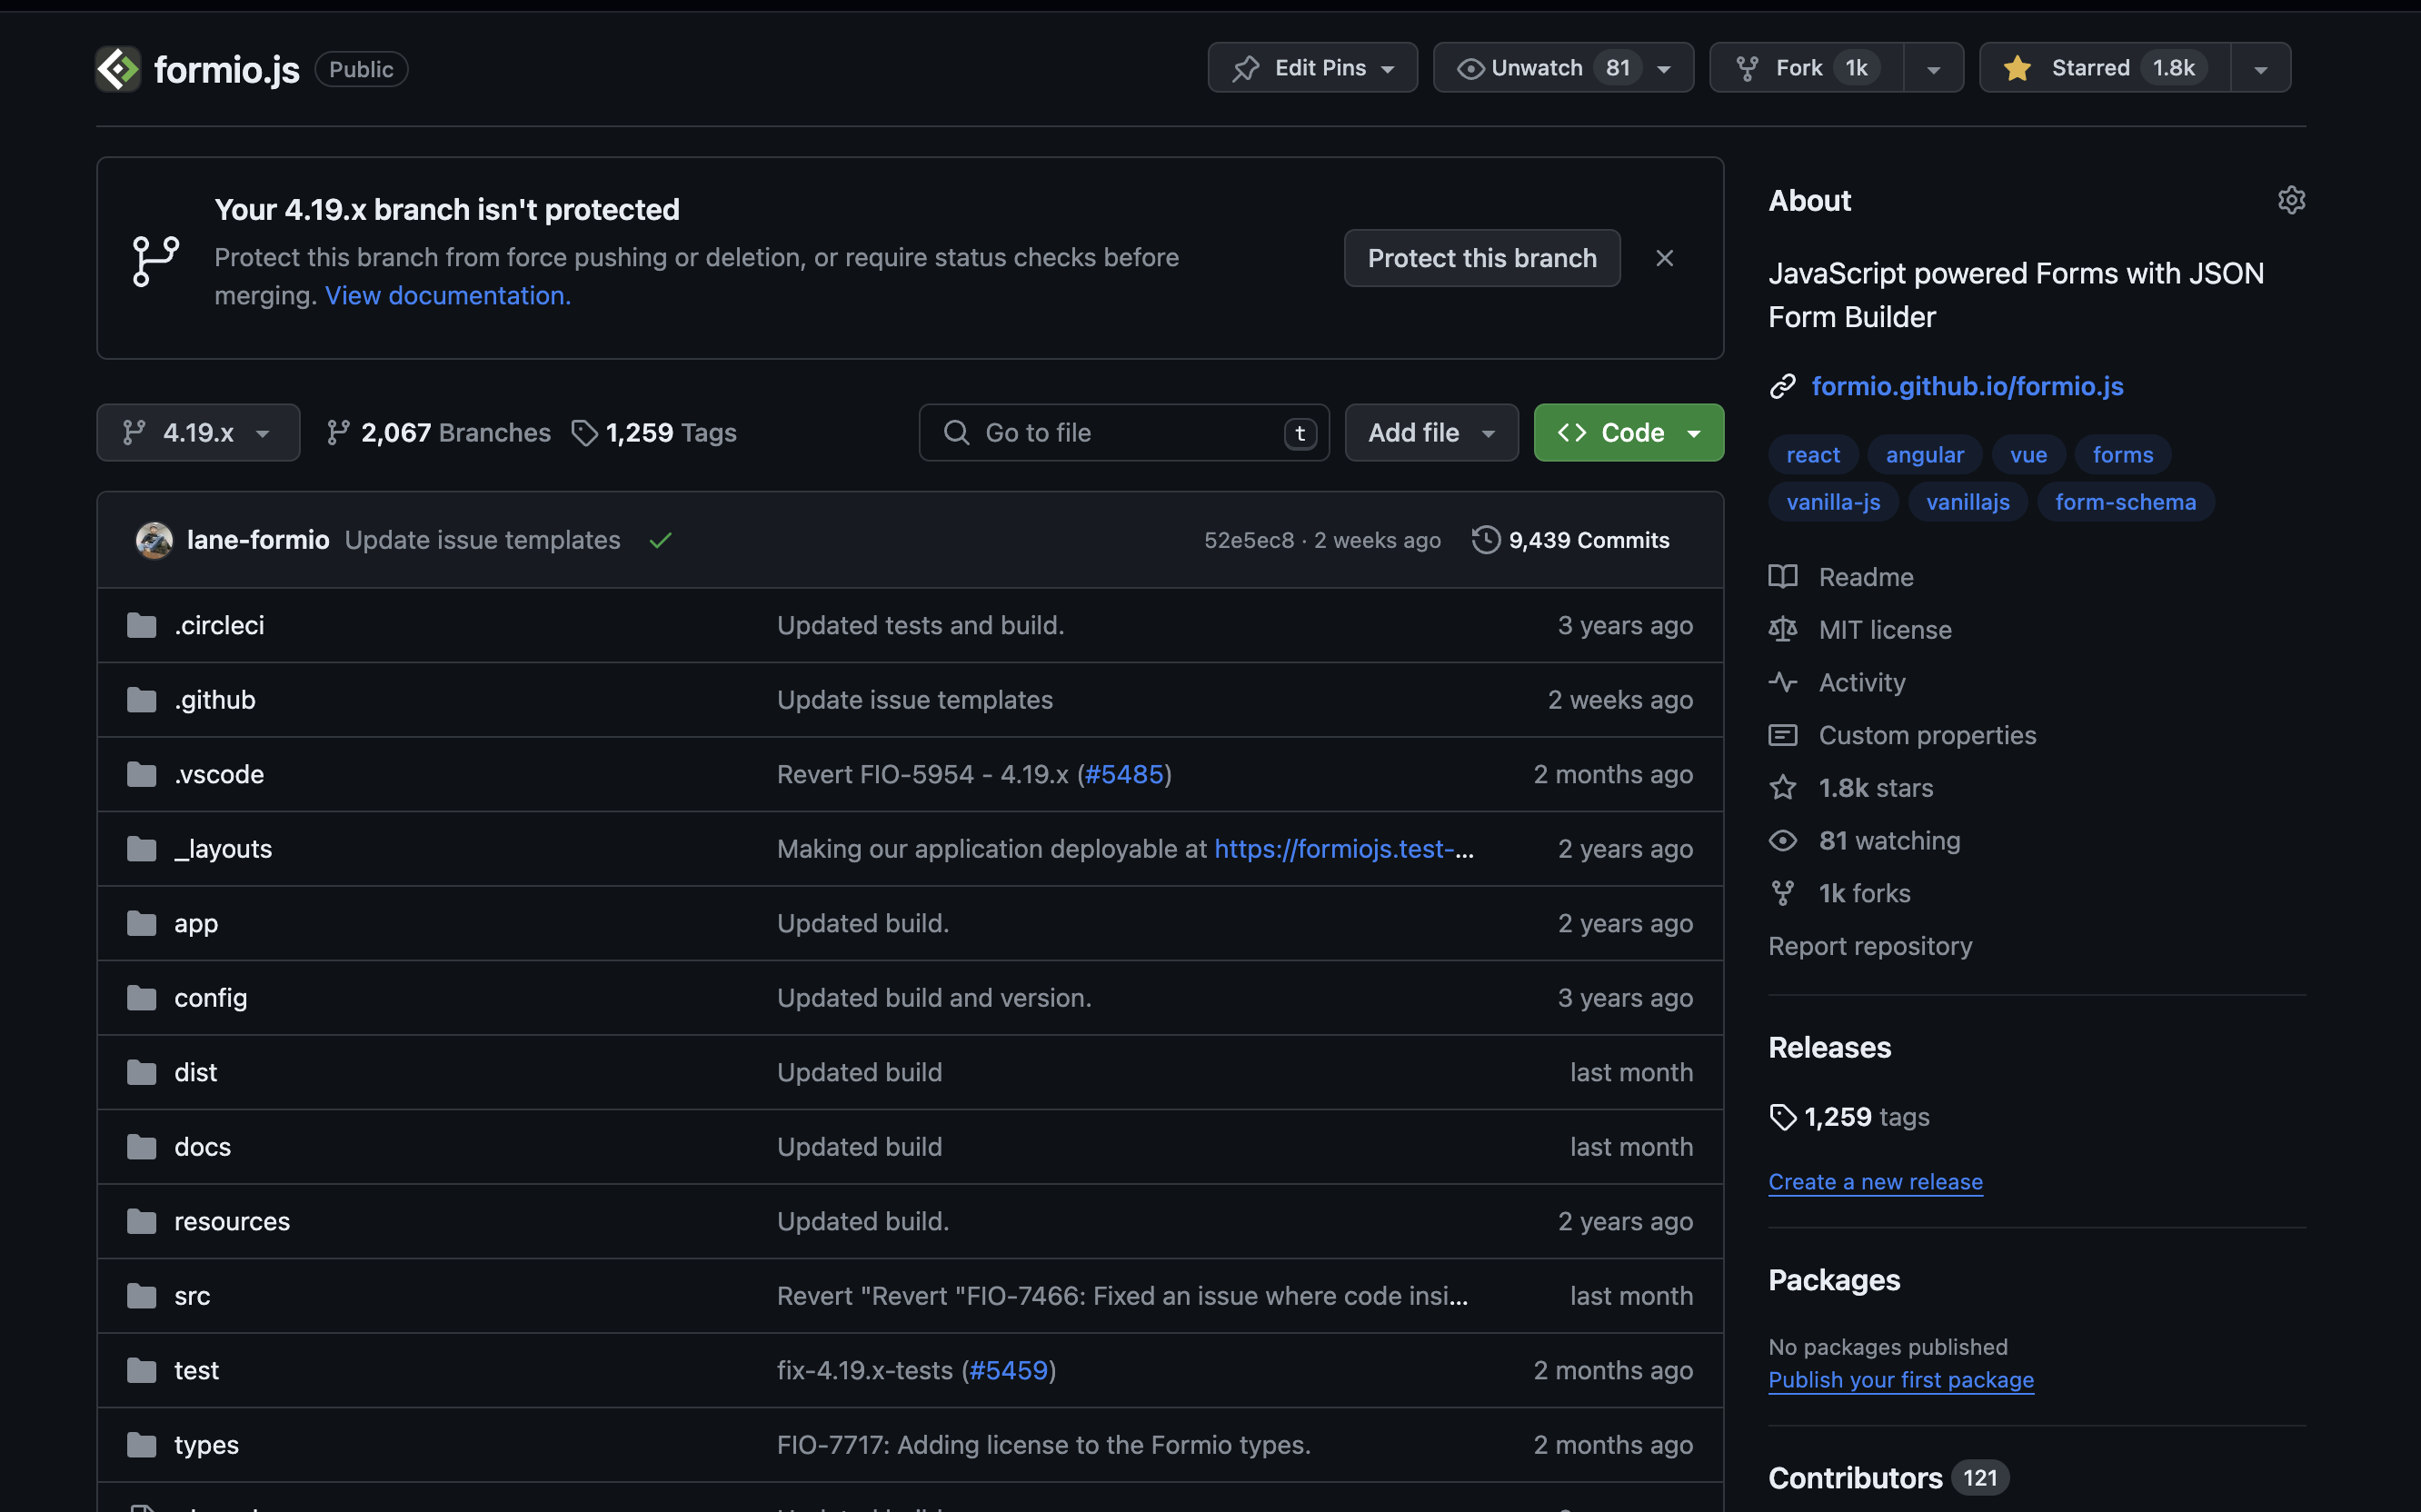Viewport: 2421px width, 1512px height.
Task: Select the react topic tag
Action: 1812,455
